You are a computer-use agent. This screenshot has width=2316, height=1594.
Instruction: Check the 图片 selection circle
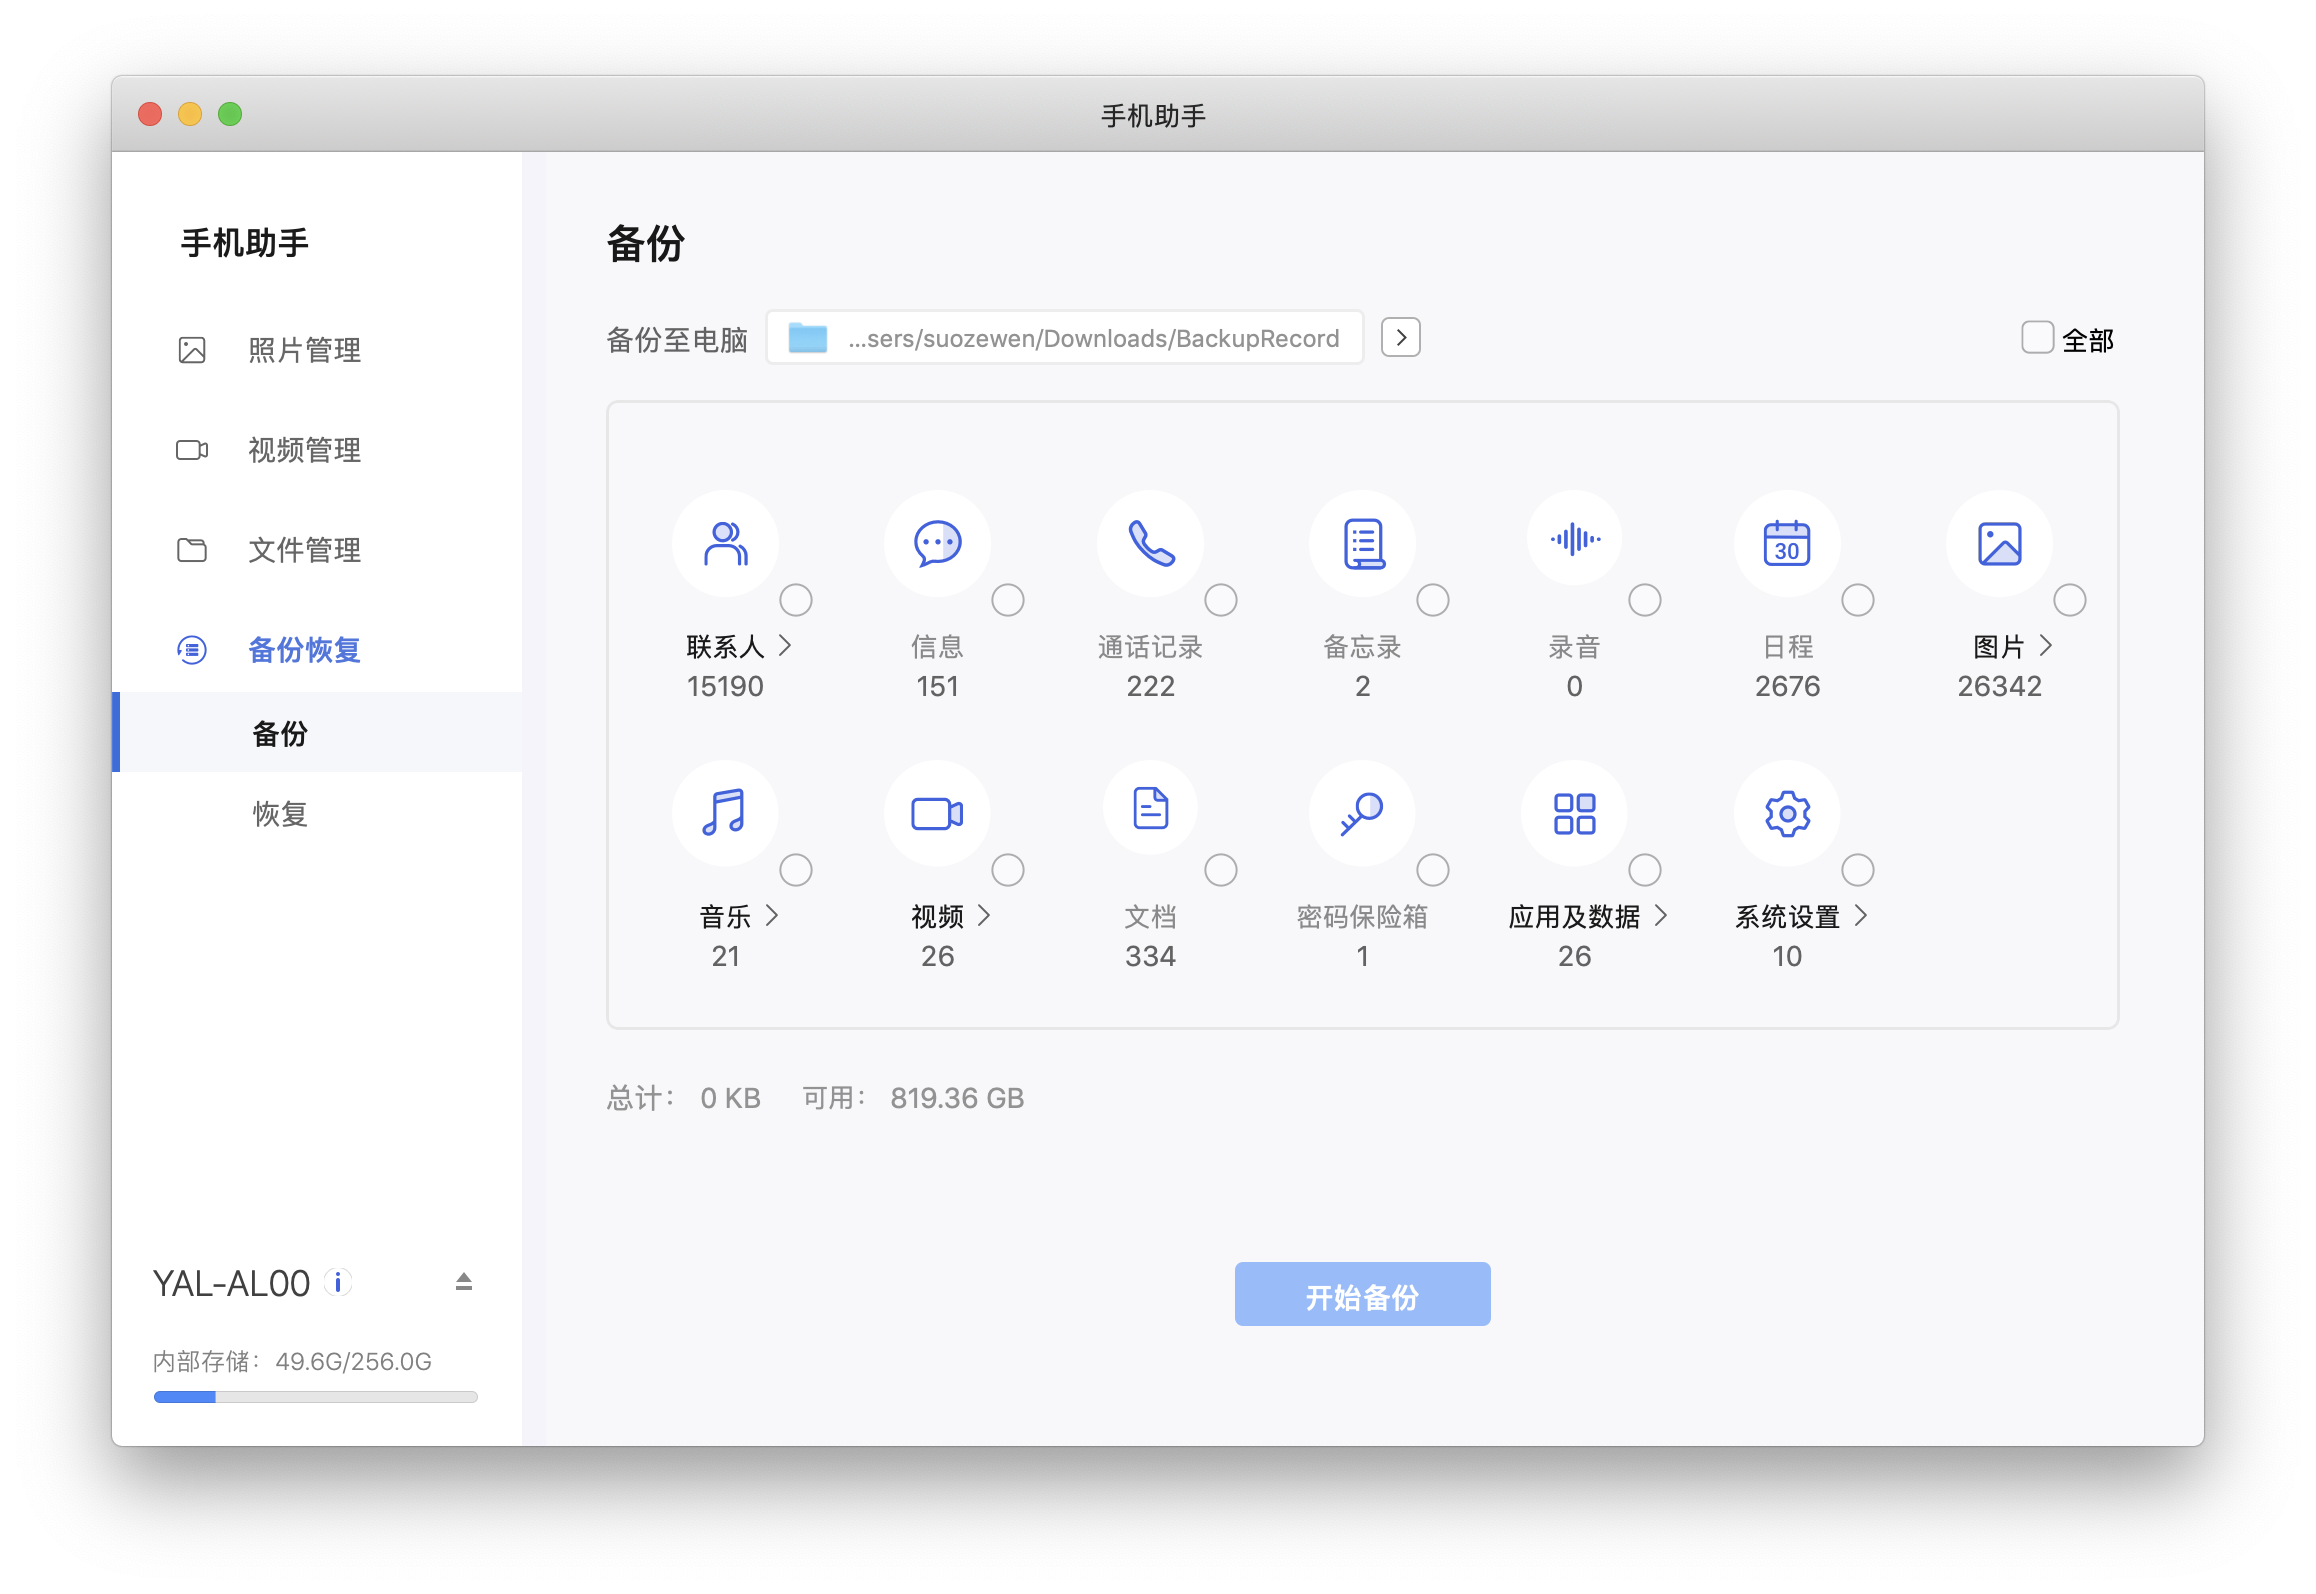pyautogui.click(x=2069, y=600)
